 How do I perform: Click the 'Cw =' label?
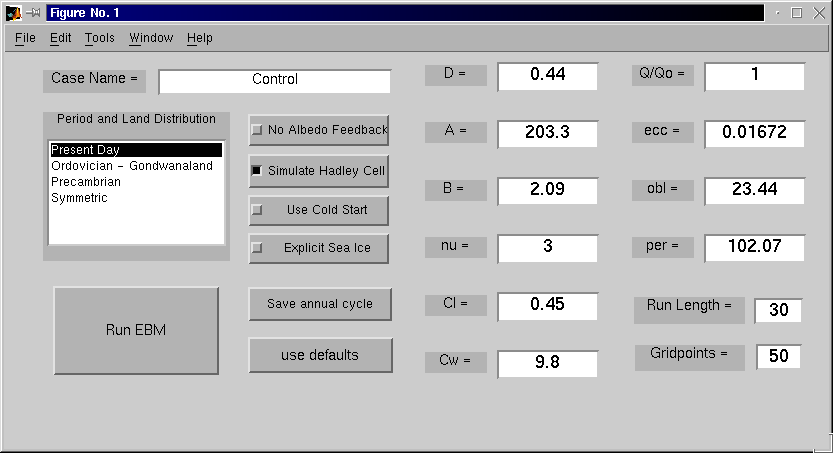click(x=456, y=362)
